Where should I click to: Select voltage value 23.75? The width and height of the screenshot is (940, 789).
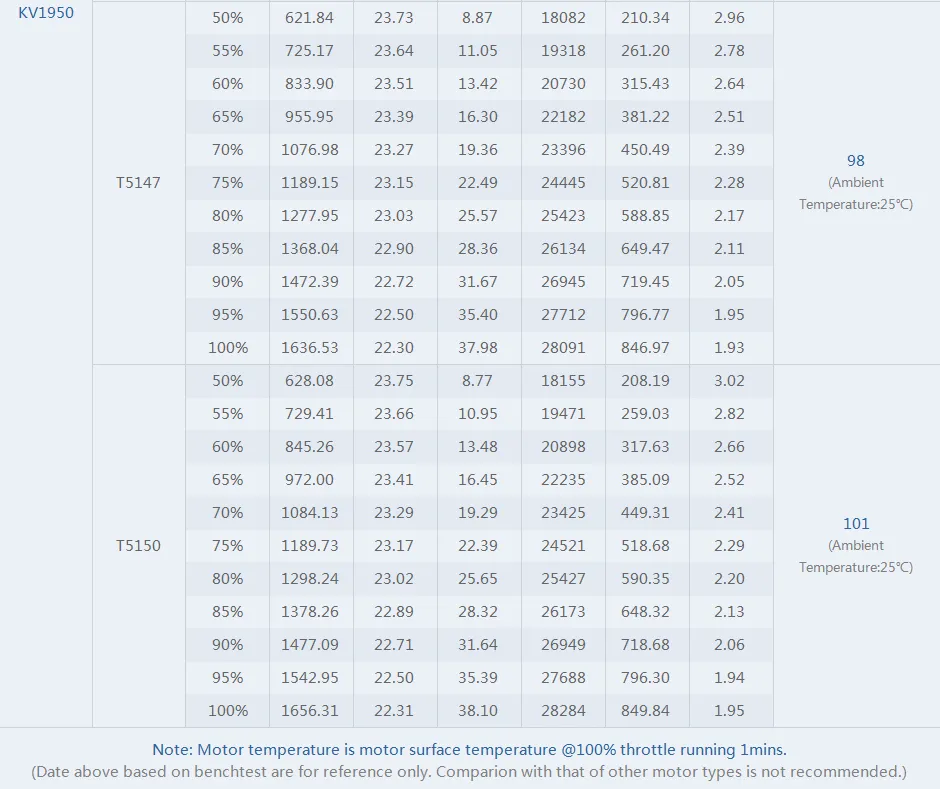click(394, 381)
